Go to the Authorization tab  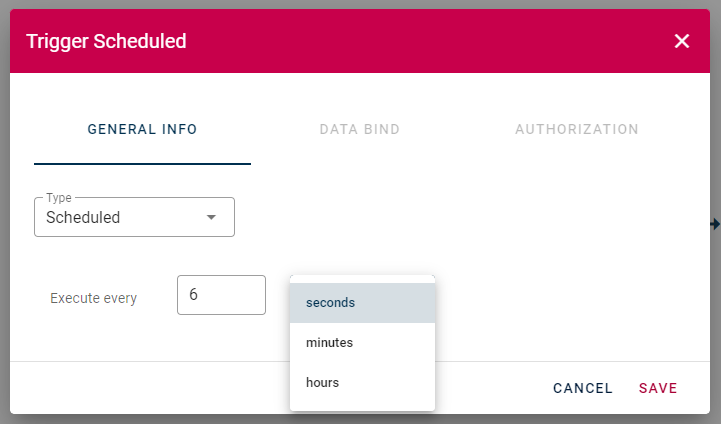[x=577, y=129]
